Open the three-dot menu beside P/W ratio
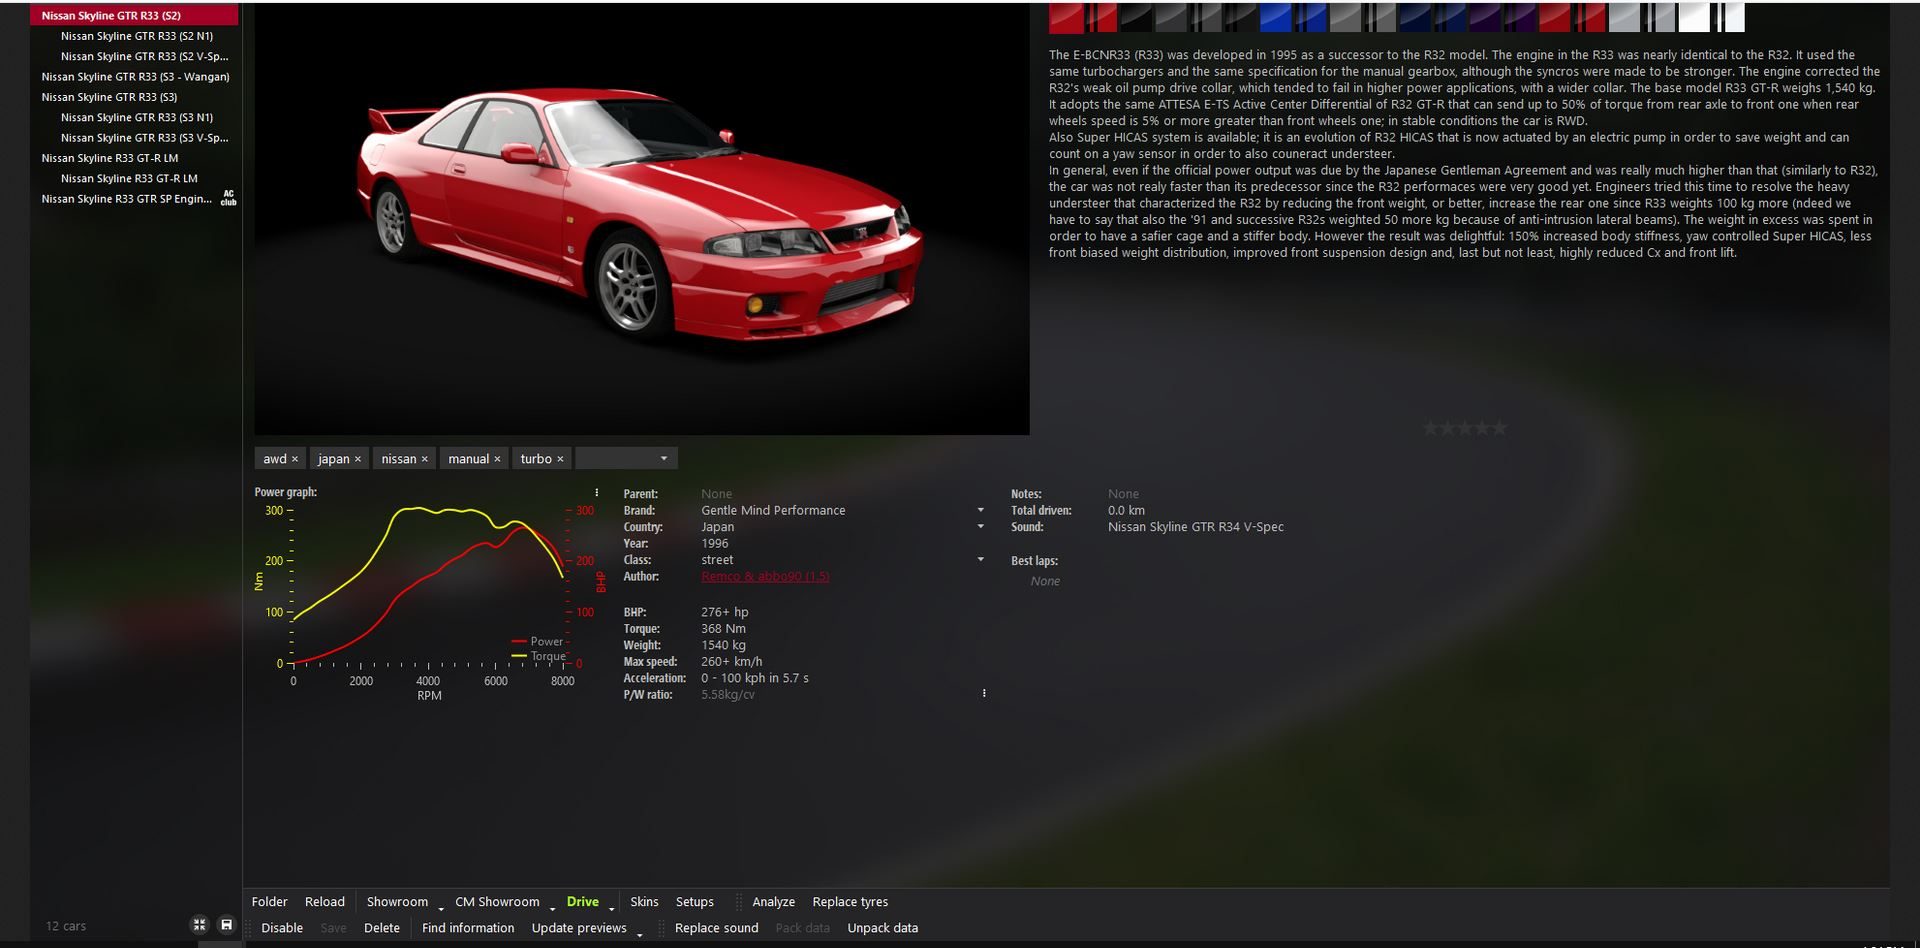The height and width of the screenshot is (948, 1920). point(984,693)
